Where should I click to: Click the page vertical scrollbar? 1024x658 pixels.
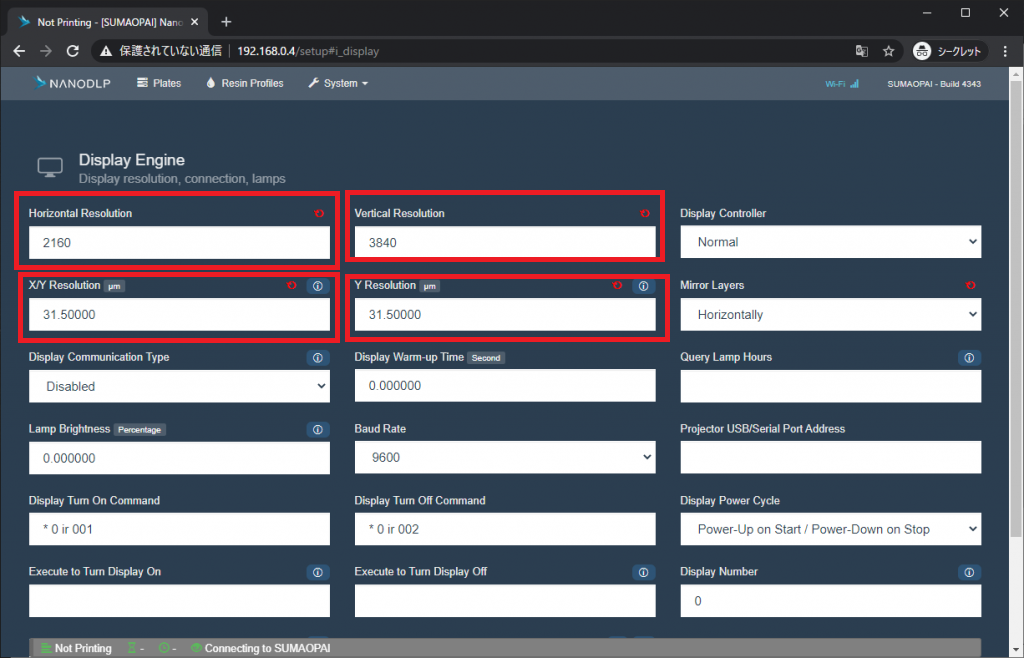point(1017,307)
